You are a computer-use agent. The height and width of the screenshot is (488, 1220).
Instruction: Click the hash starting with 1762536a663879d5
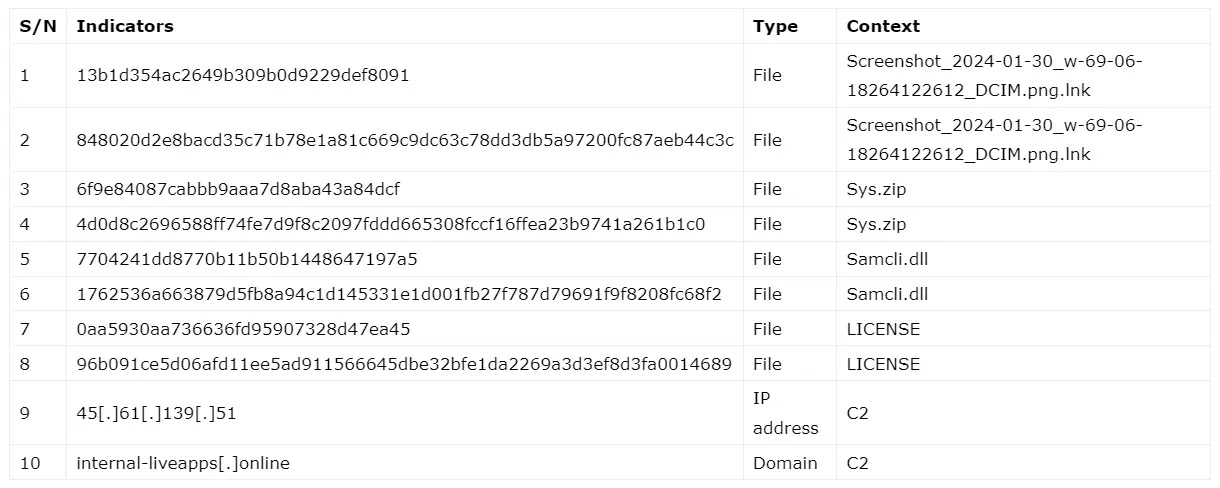pyautogui.click(x=399, y=294)
